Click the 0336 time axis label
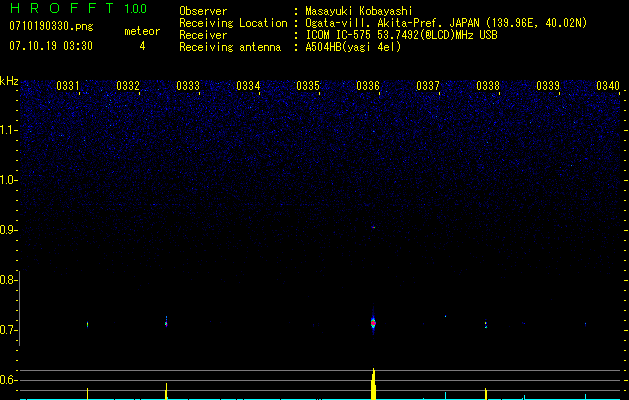629x400 pixels. click(x=368, y=86)
